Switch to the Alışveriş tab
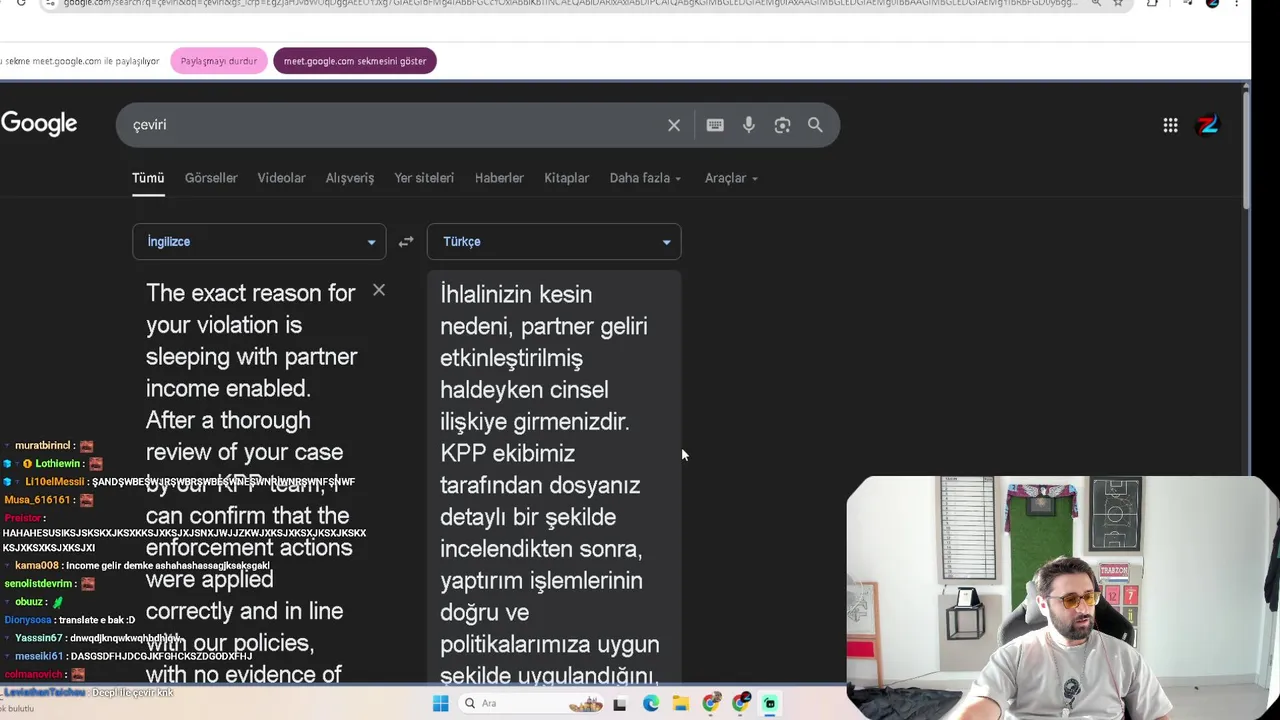The image size is (1280, 720). coord(350,178)
